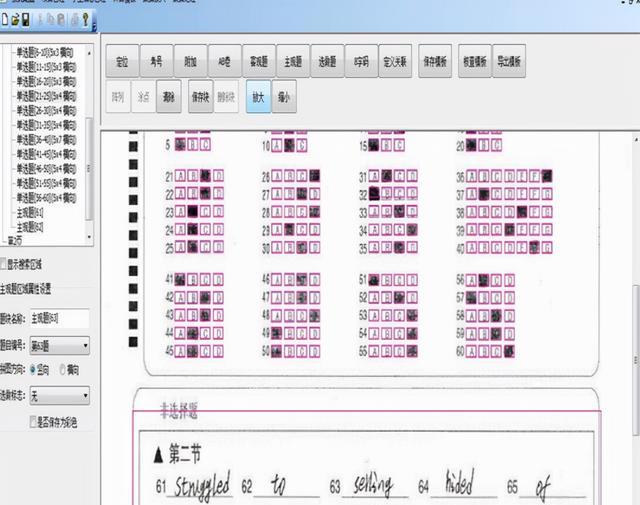Screen dimensions: 640x505
Task: Select tree item 单选题[51-55]
Action: 46,183
